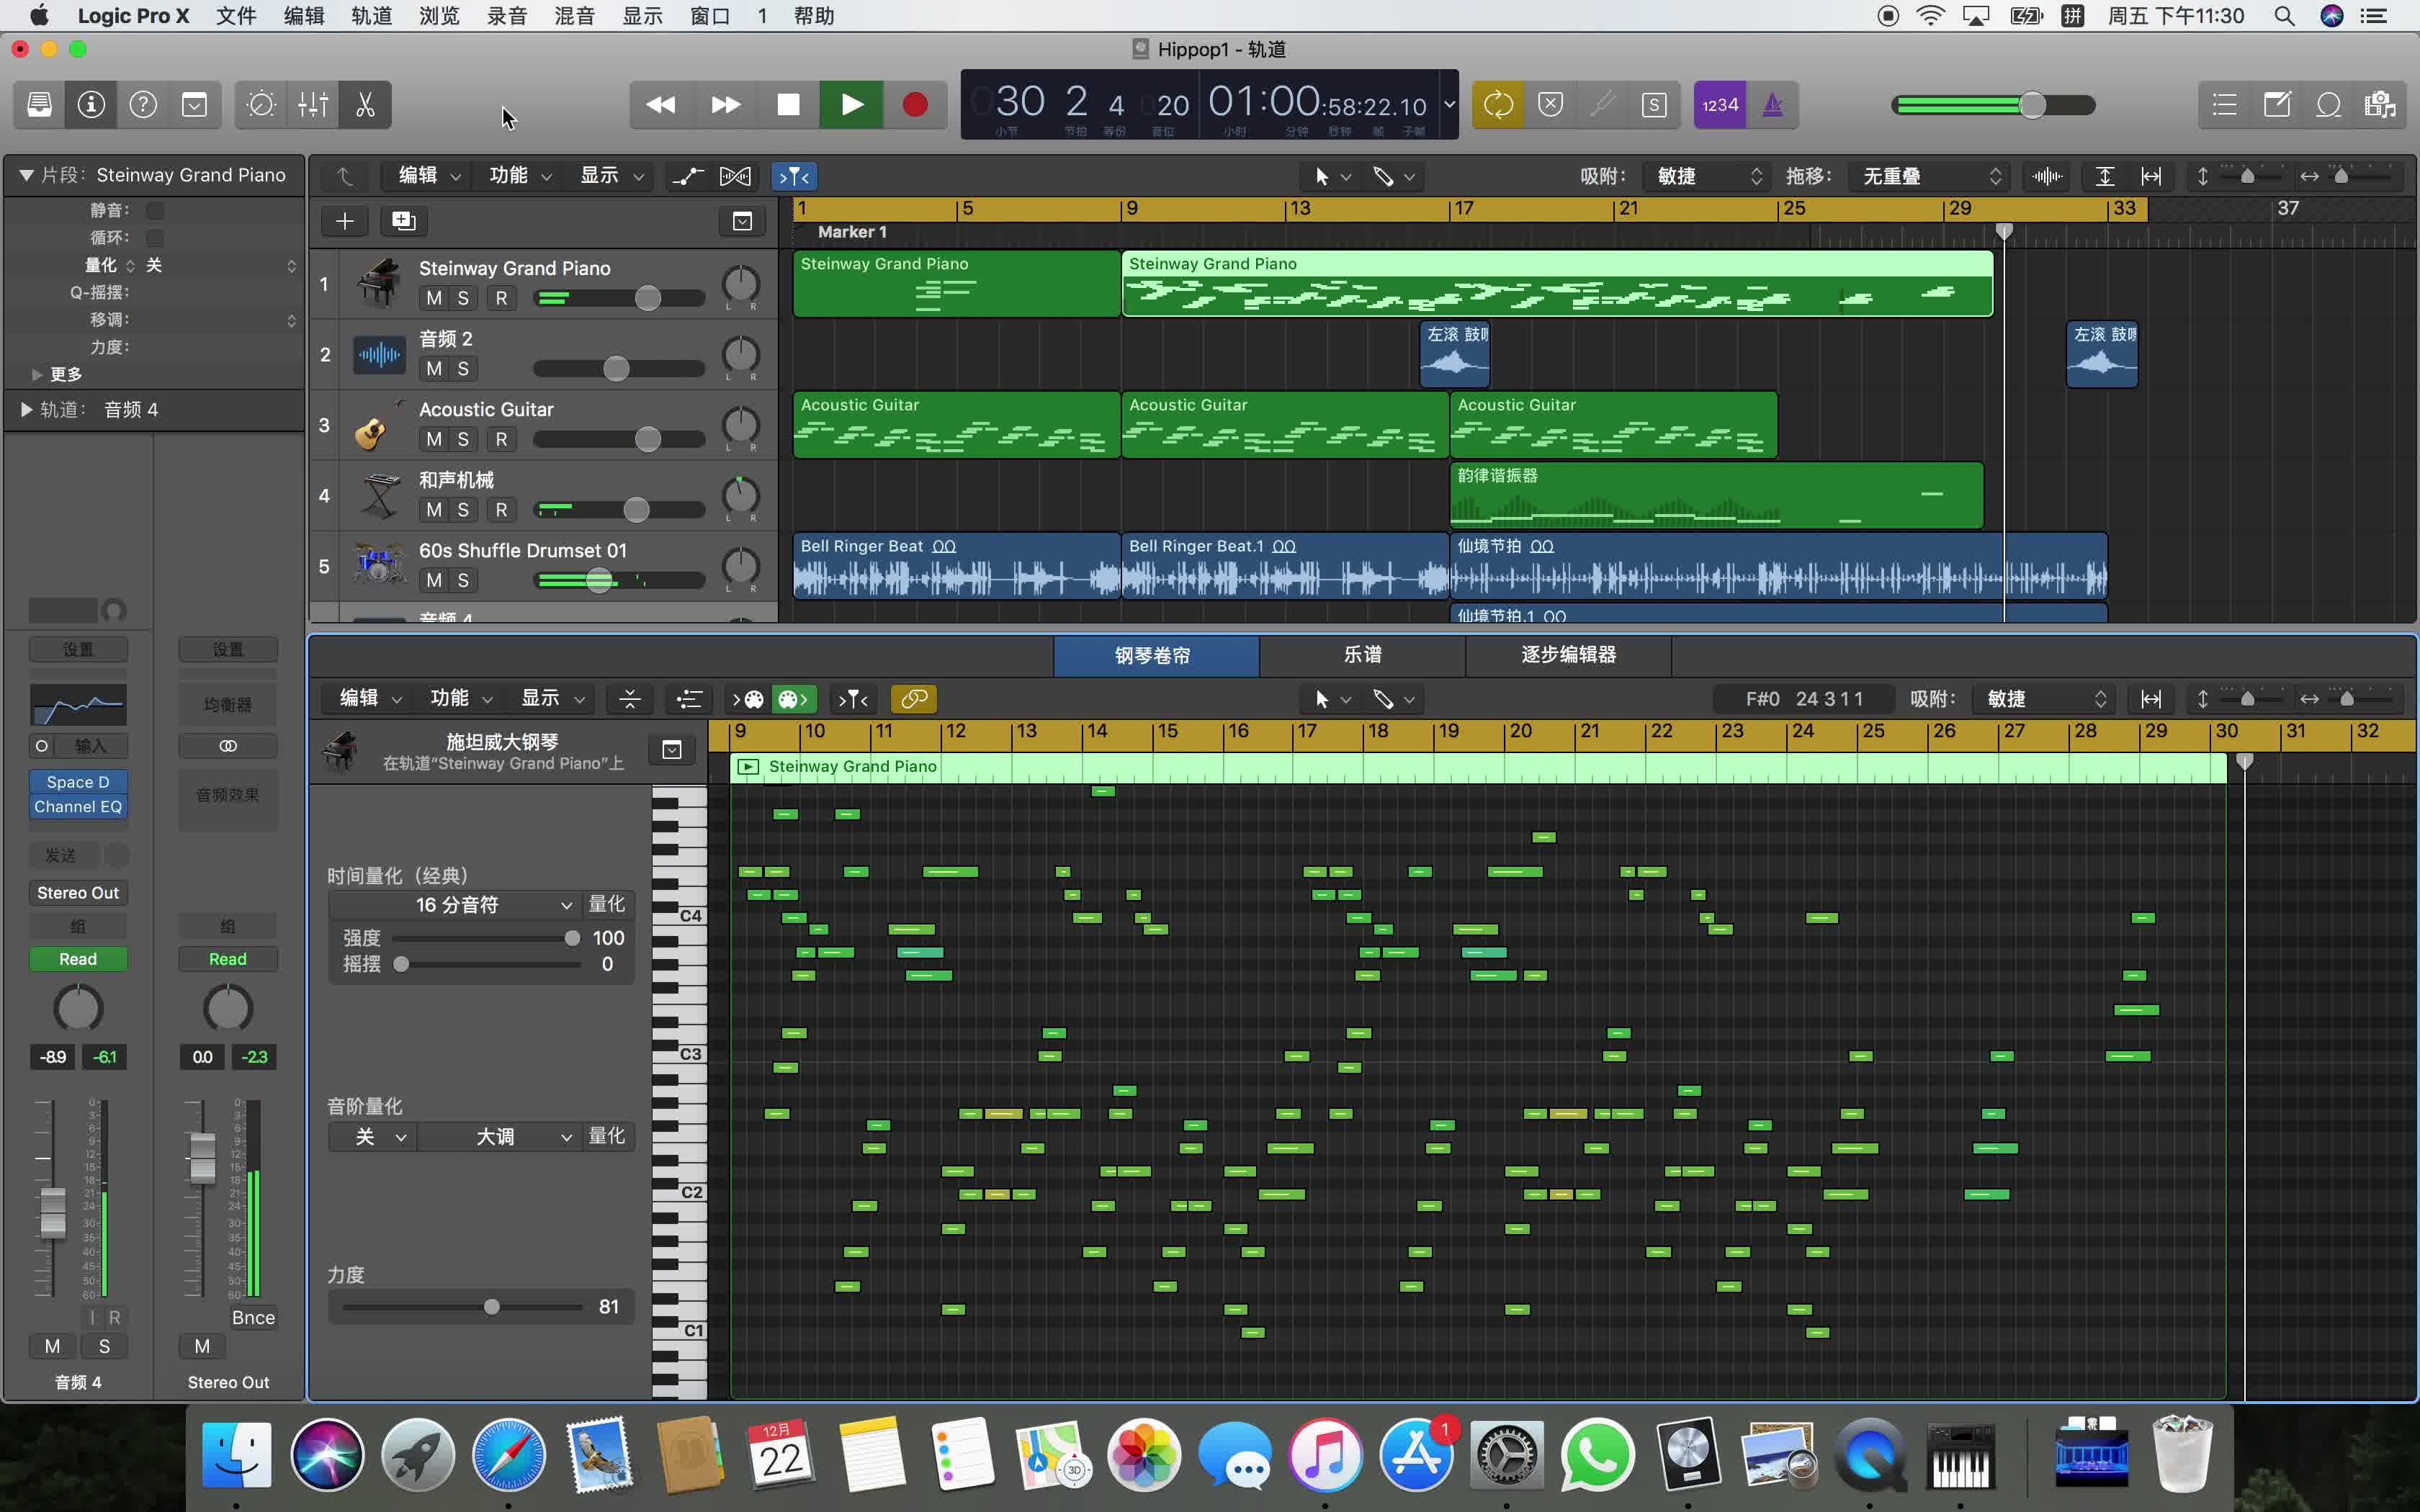The width and height of the screenshot is (2420, 1512).
Task: Click the 60s Shuffle Drumset track icon
Action: tap(379, 566)
